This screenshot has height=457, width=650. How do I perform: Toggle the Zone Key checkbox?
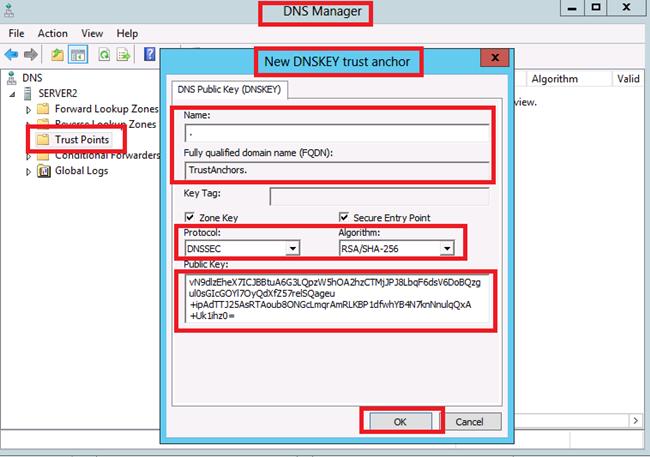191,217
